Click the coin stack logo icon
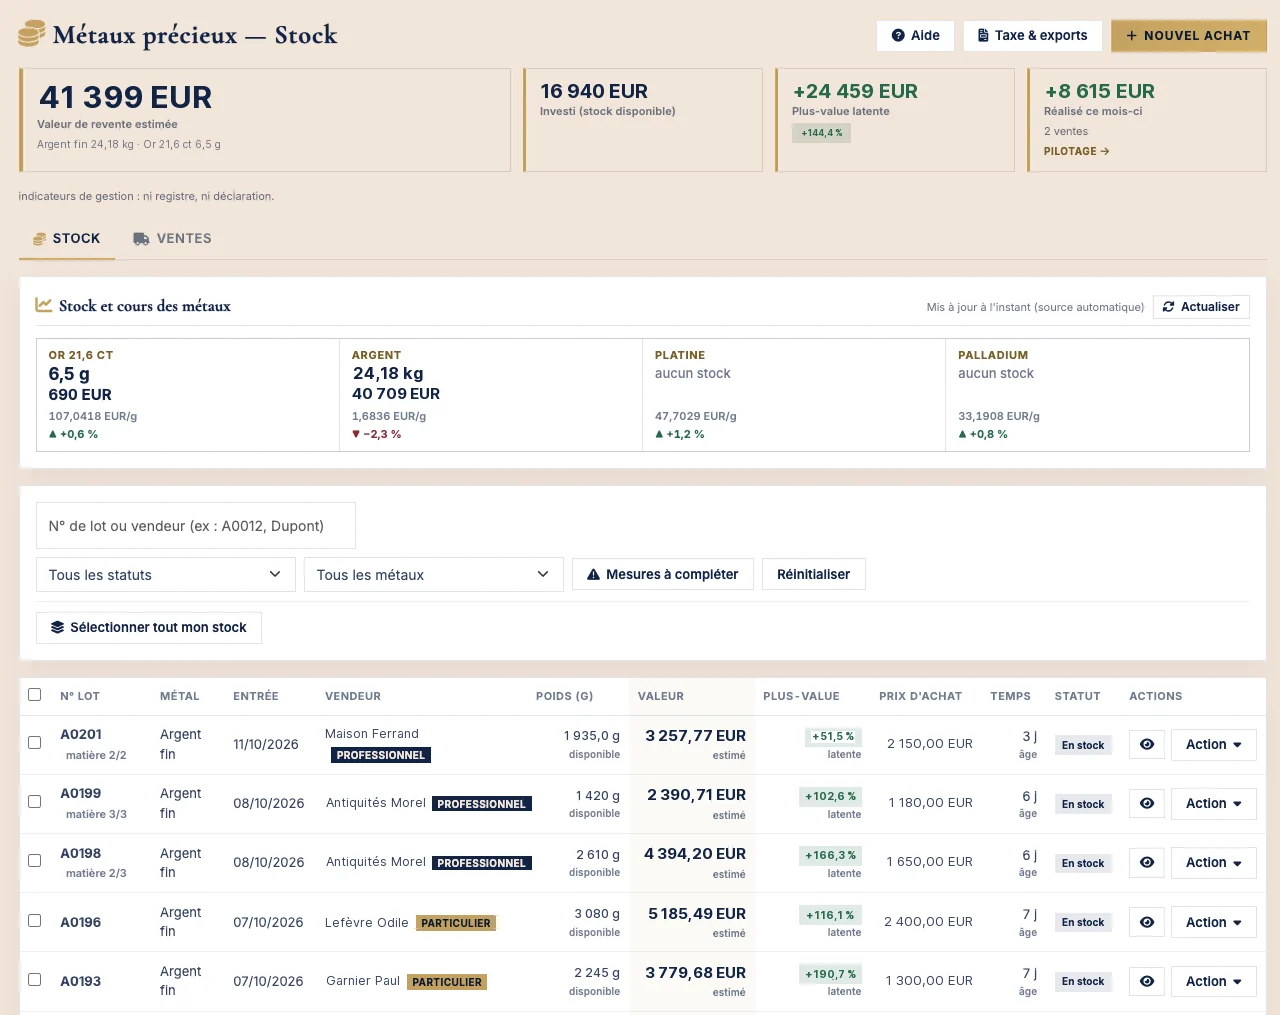This screenshot has height=1015, width=1280. tap(31, 34)
